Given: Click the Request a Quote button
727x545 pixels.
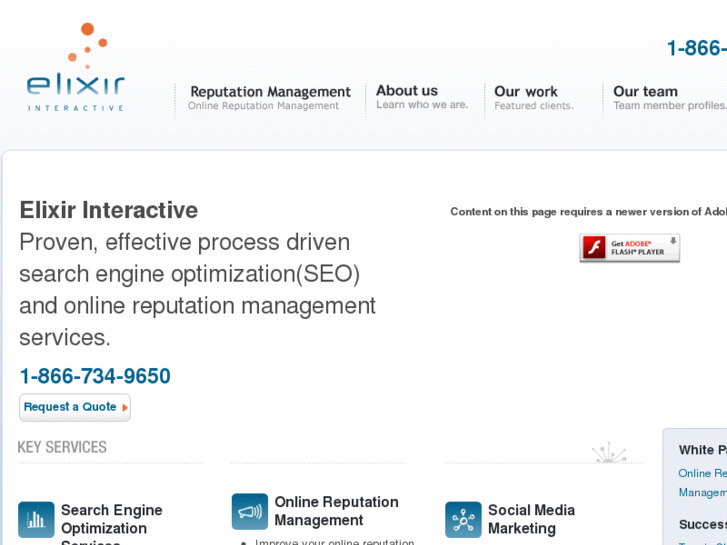Looking at the screenshot, I should point(75,407).
